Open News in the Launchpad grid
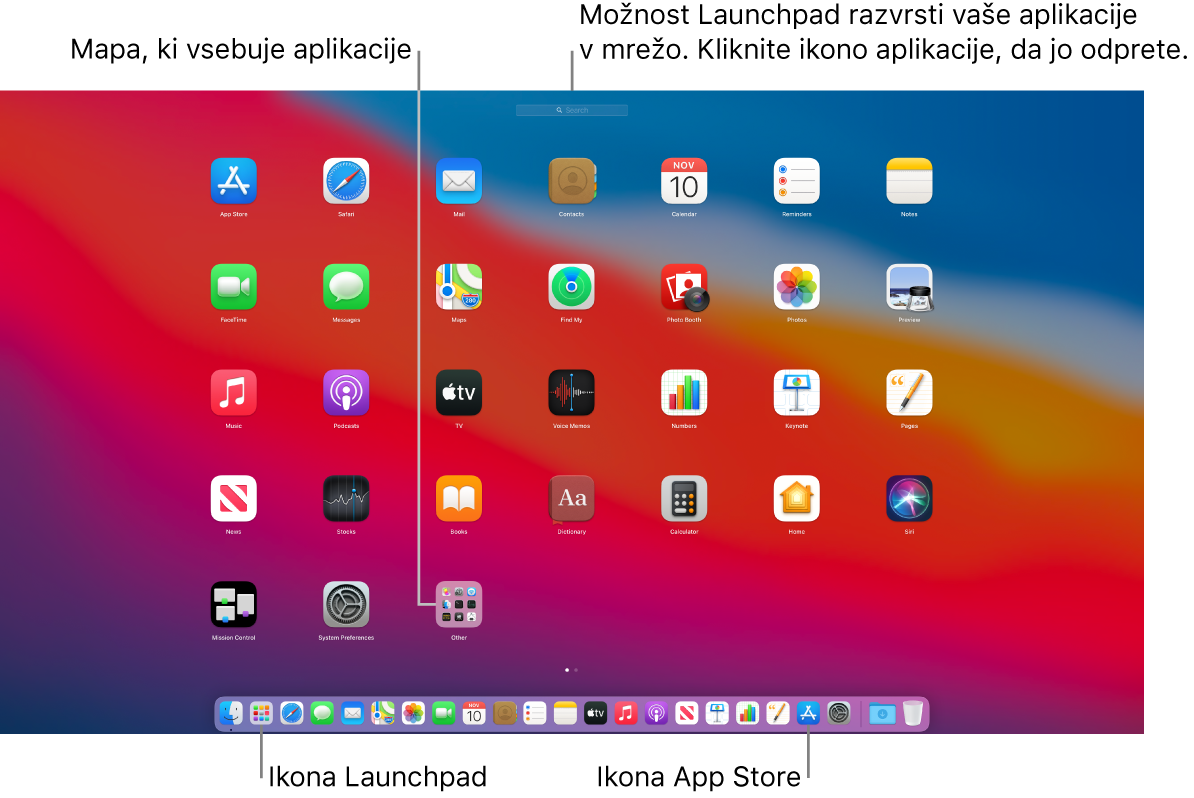This screenshot has width=1194, height=798. pos(233,499)
